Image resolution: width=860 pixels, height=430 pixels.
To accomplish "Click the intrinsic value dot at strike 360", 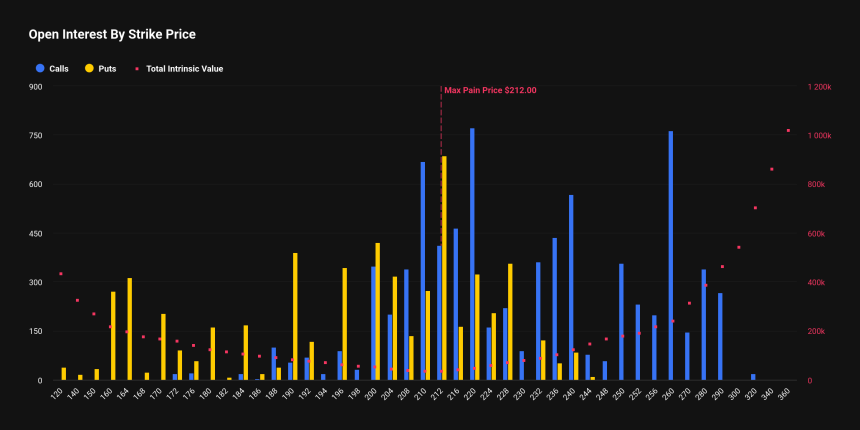I will 788,130.
